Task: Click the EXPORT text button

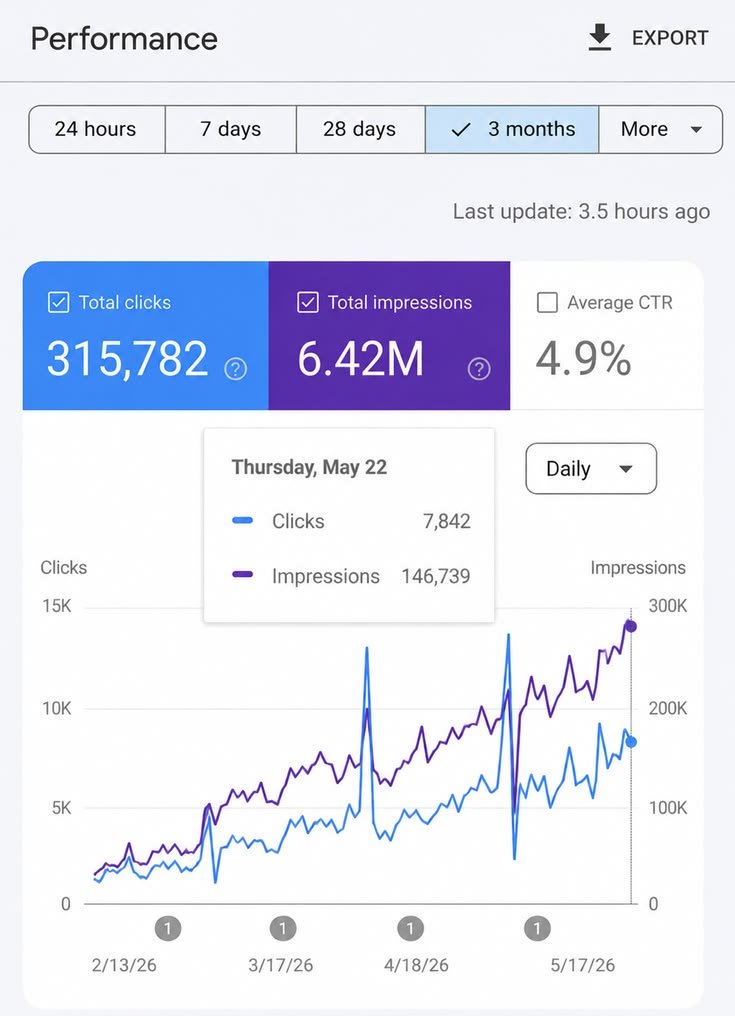Action: coord(670,38)
